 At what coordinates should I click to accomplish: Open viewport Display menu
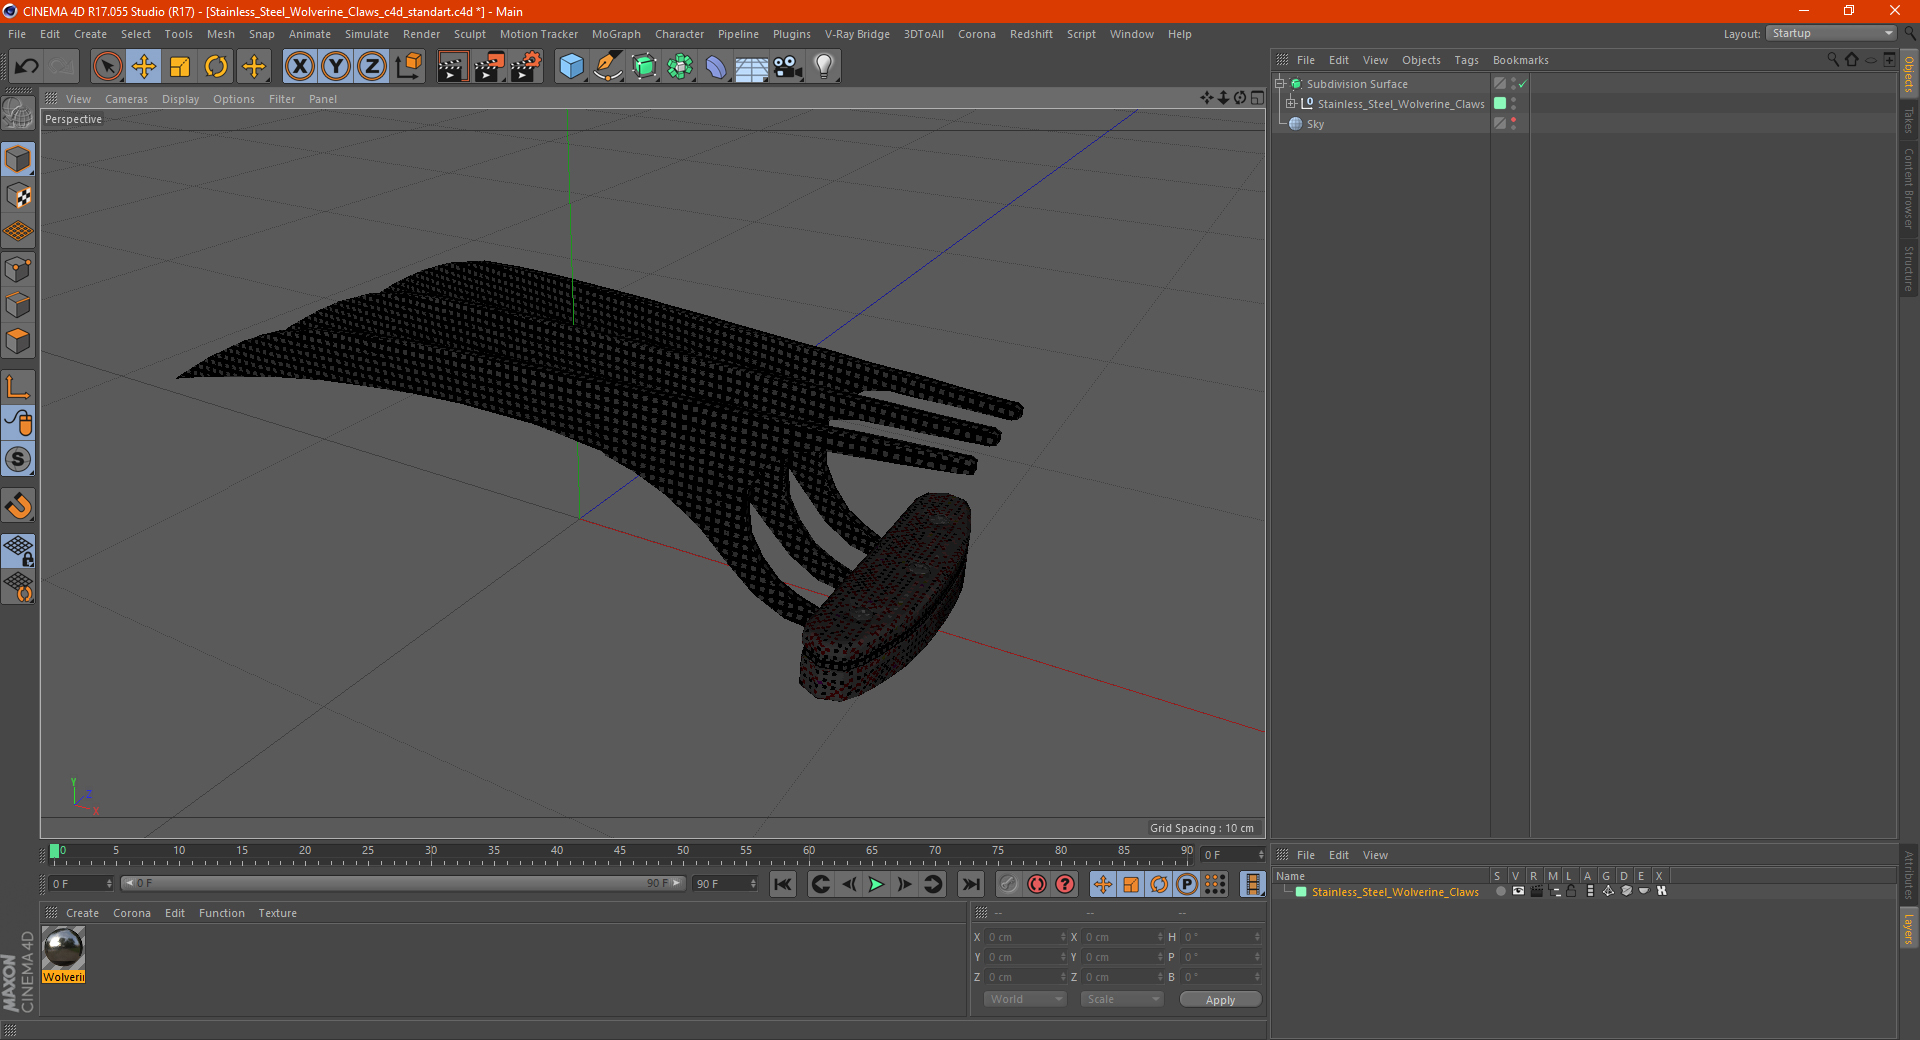coord(180,99)
